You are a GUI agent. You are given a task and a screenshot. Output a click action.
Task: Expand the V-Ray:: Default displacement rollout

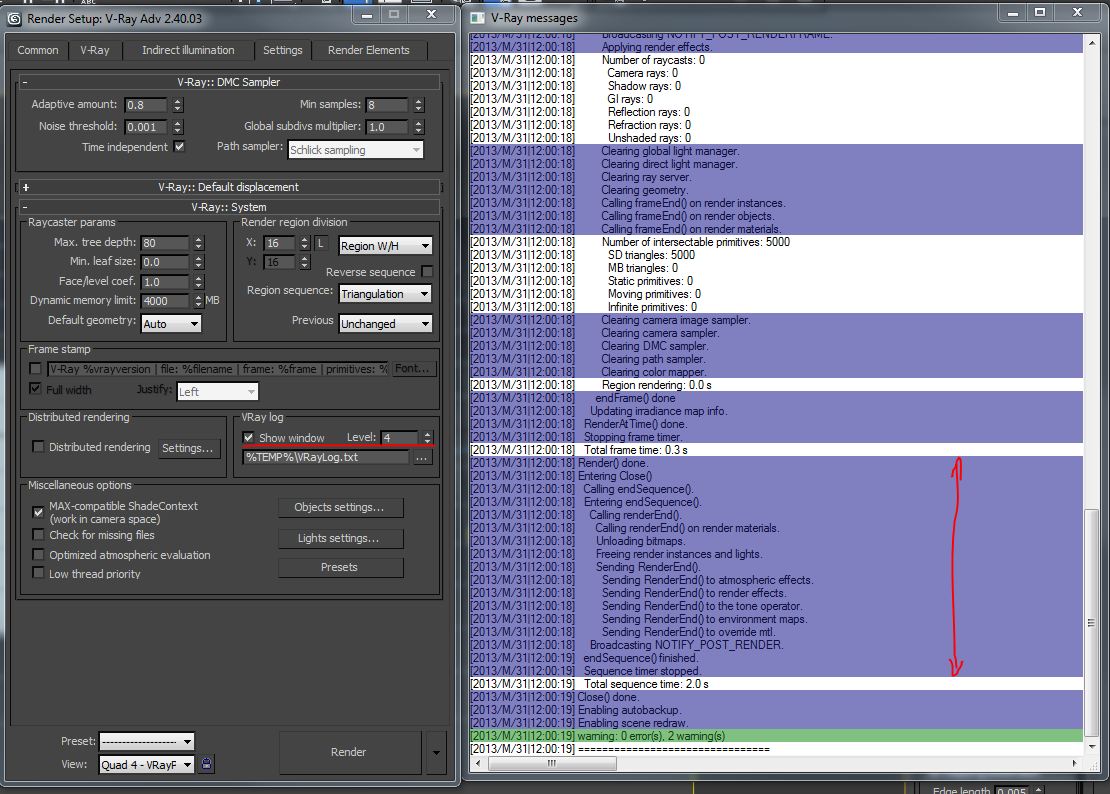click(229, 187)
